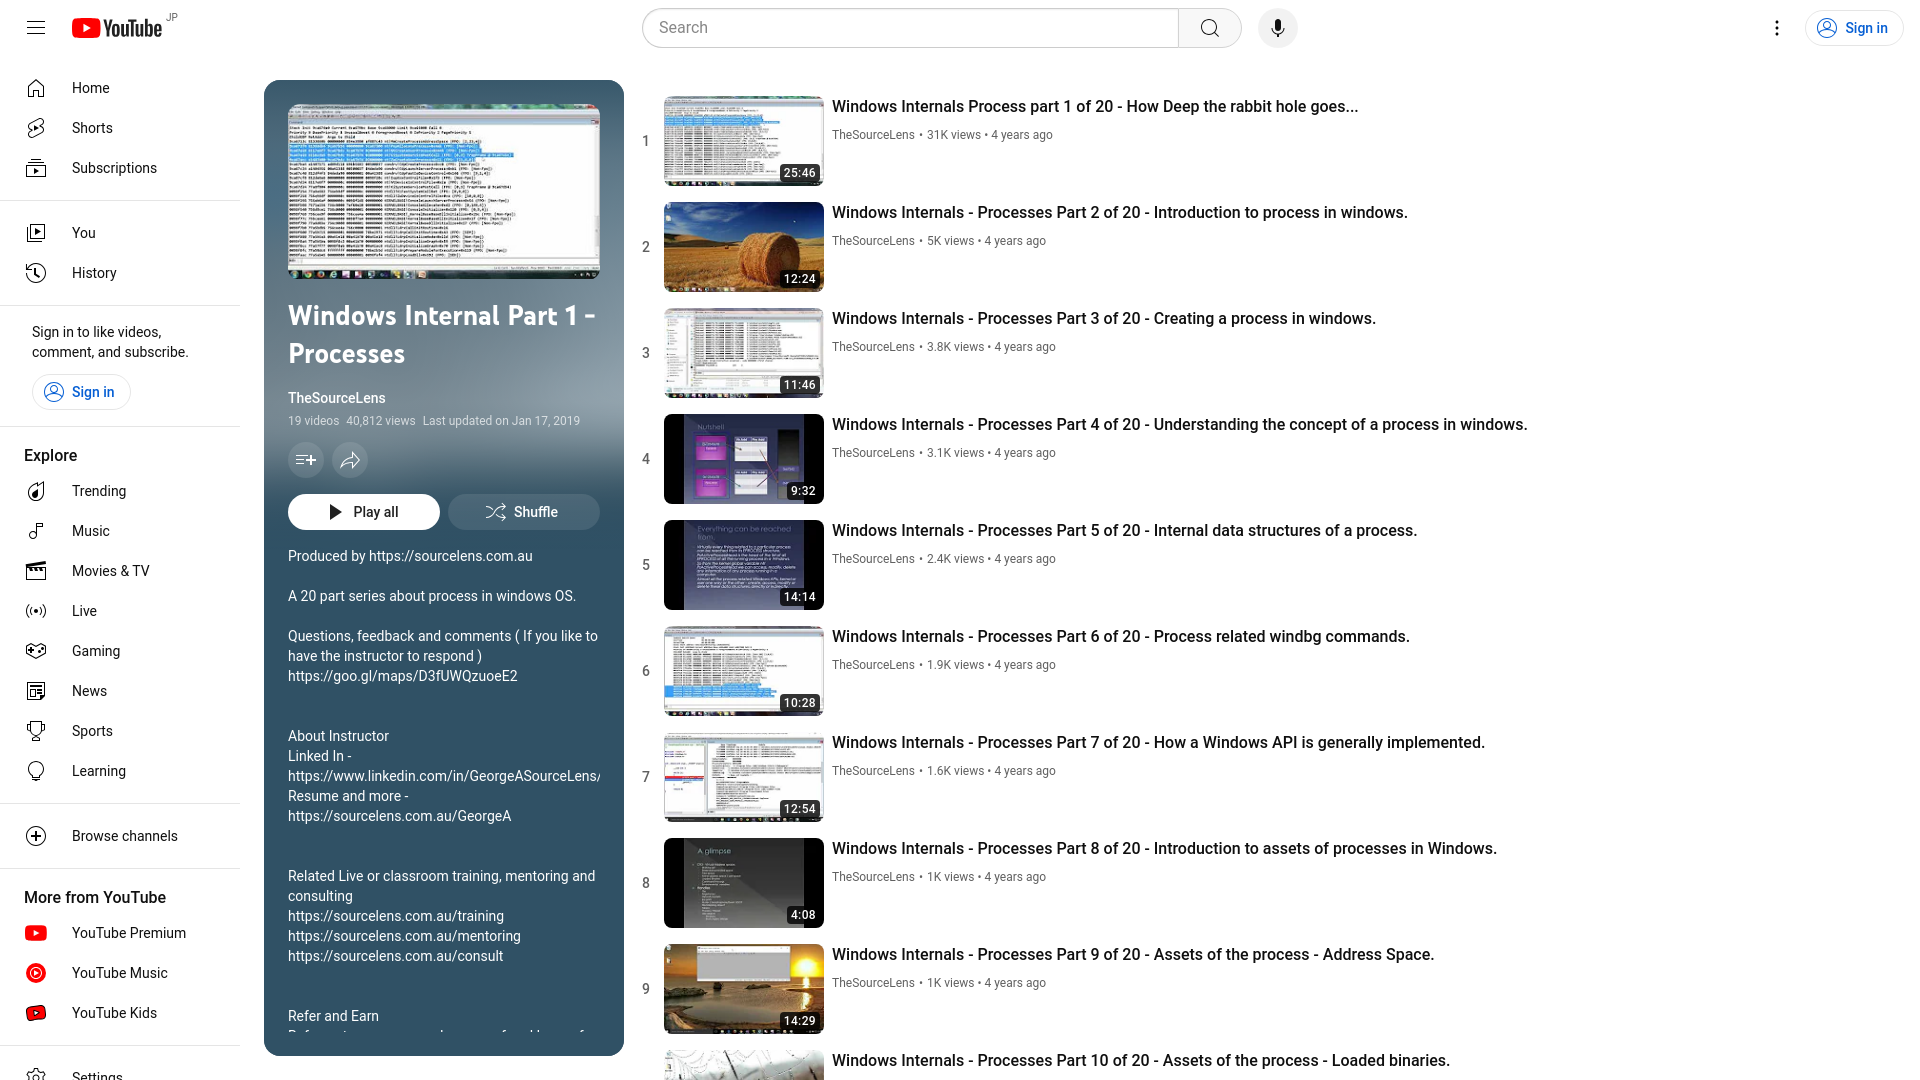This screenshot has height=1080, width=1920.
Task: Open TheSourceLens channel from playlist panel
Action: (337, 398)
